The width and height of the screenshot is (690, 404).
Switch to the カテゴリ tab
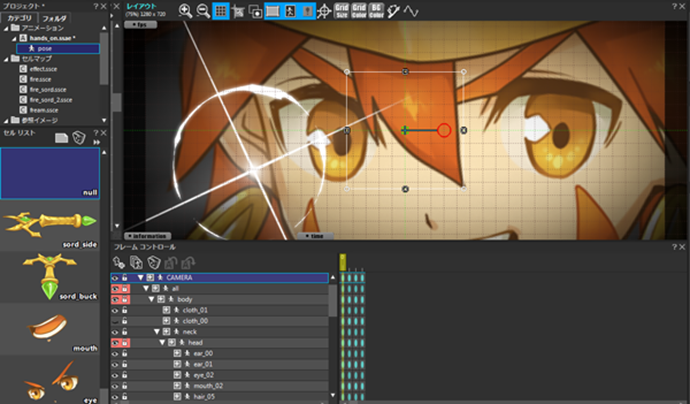coord(19,18)
